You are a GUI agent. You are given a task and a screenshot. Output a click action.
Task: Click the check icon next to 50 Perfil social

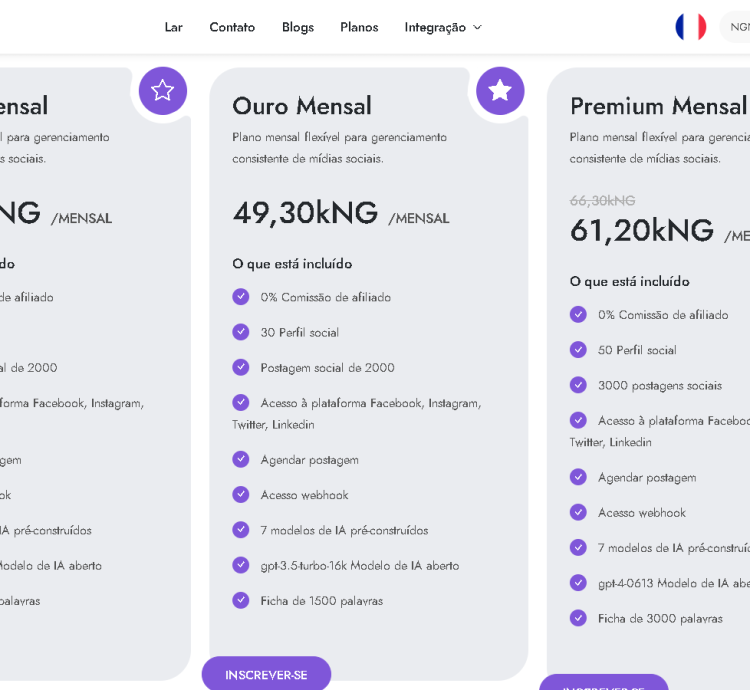coord(578,350)
